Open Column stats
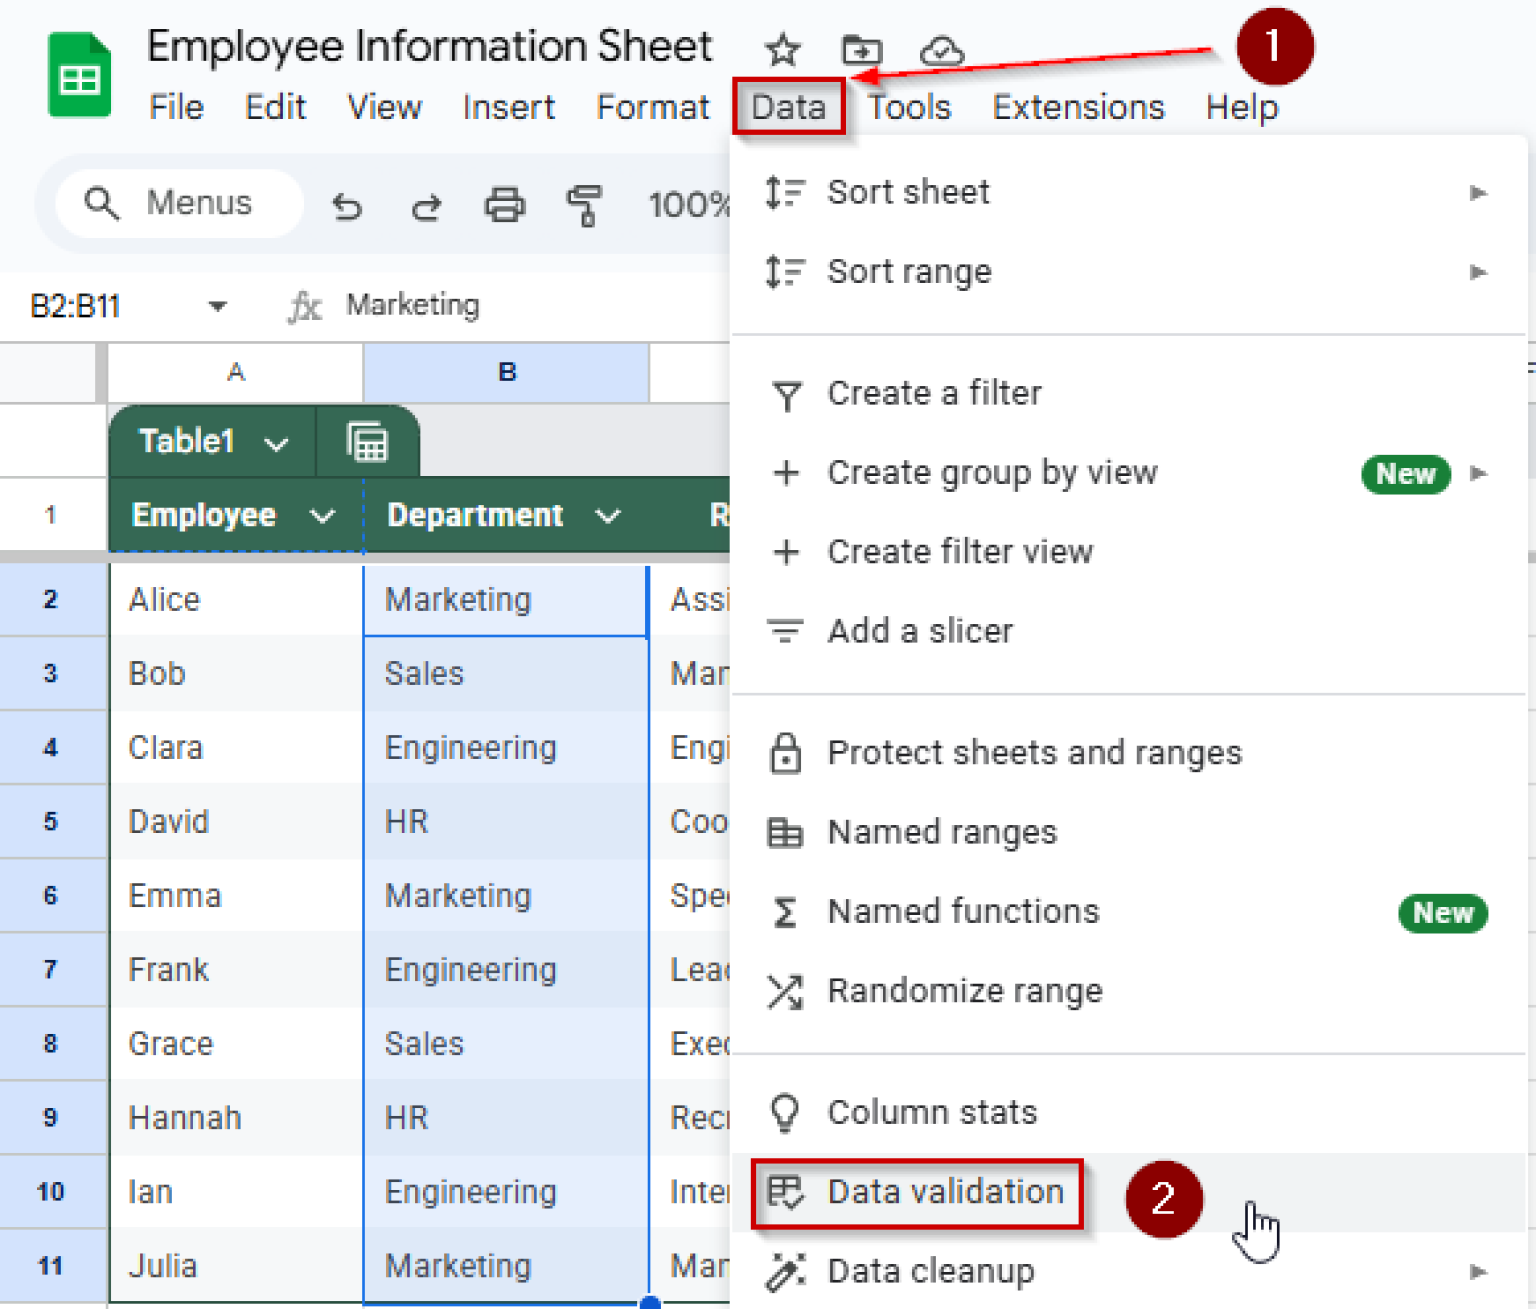This screenshot has width=1536, height=1309. [931, 1111]
